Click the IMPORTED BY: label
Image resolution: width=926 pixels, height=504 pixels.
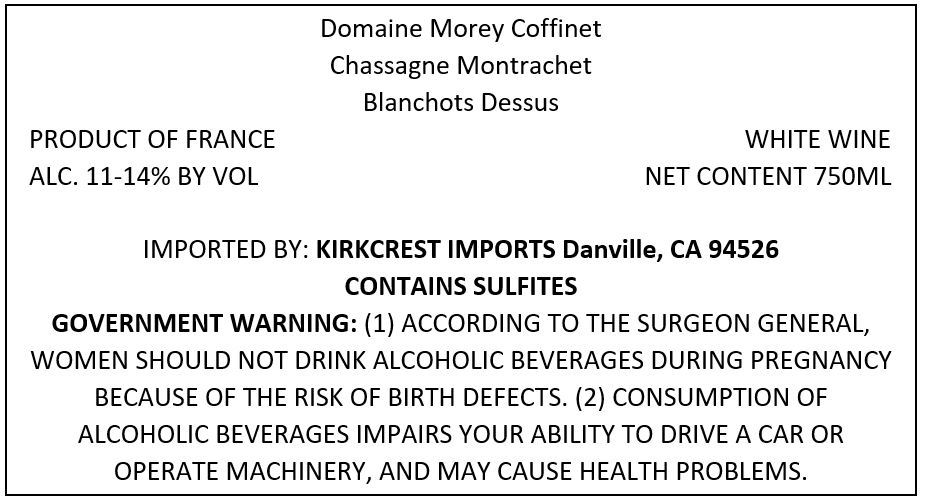226,249
